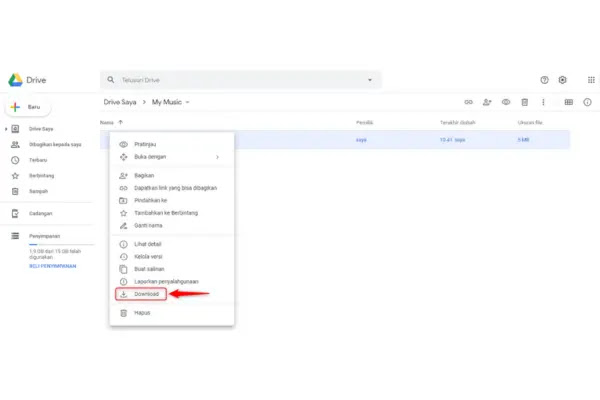Expand the search options dropdown arrow

(x=371, y=80)
